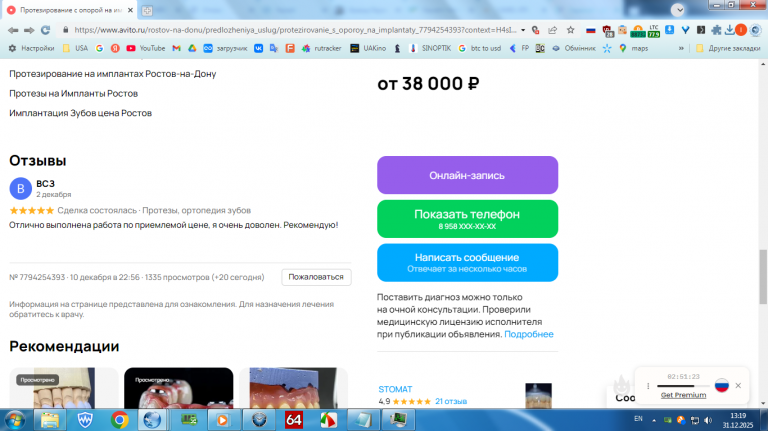
Task: Open the UAKino bookmark
Action: pyautogui.click(x=368, y=48)
